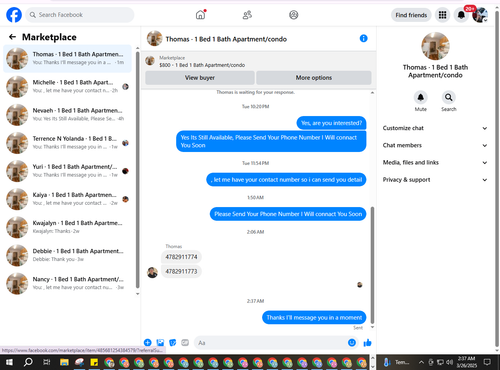500x370 pixels.
Task: Expand Media, files and links section
Action: click(435, 163)
